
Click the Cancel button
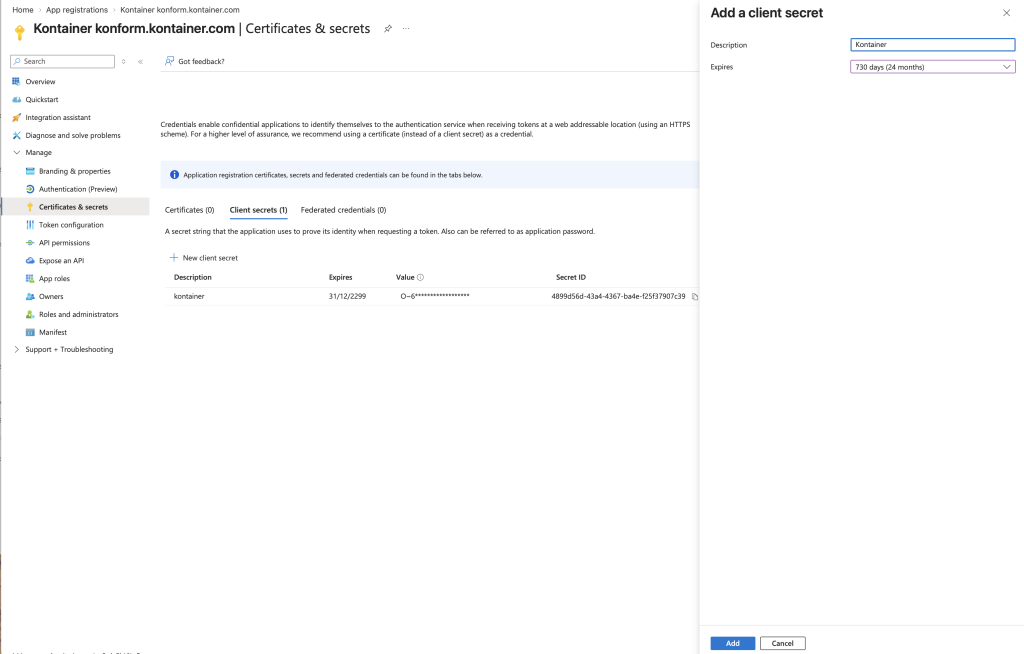(x=782, y=644)
